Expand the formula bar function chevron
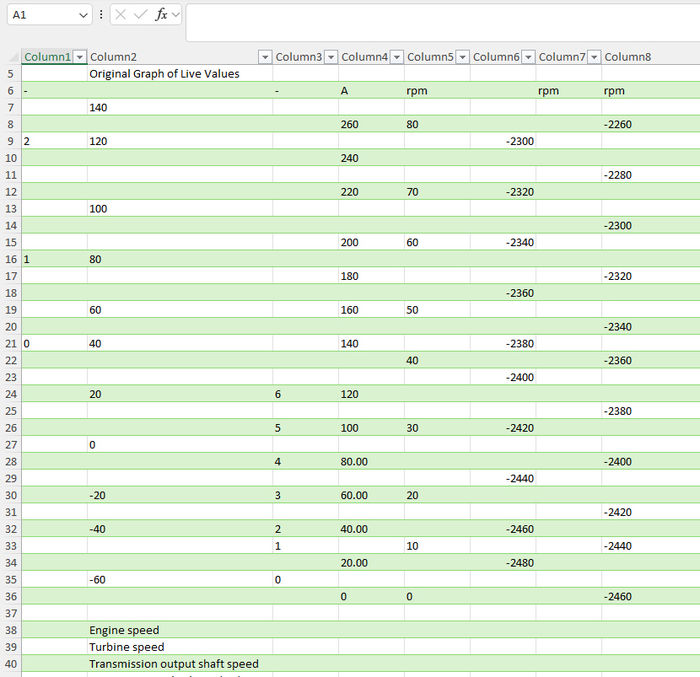 [176, 15]
